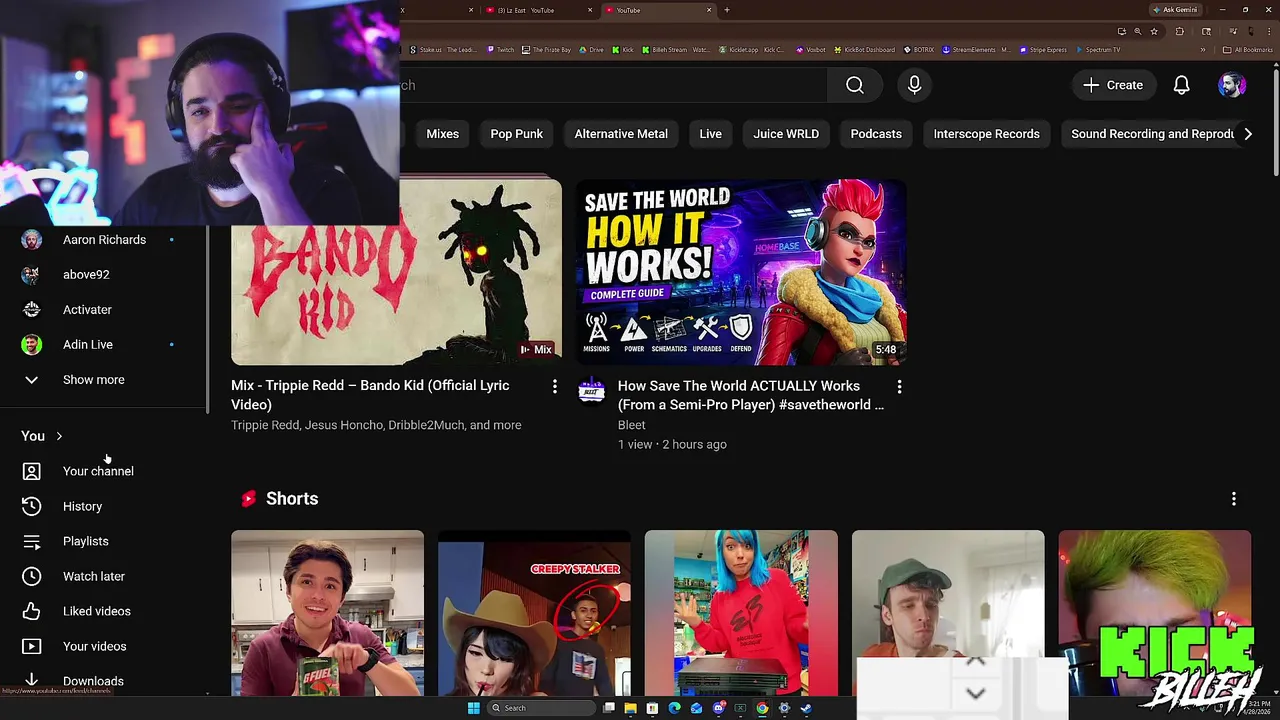Open the BOTRIX bookmark
This screenshot has height=720, width=1280.
919,50
